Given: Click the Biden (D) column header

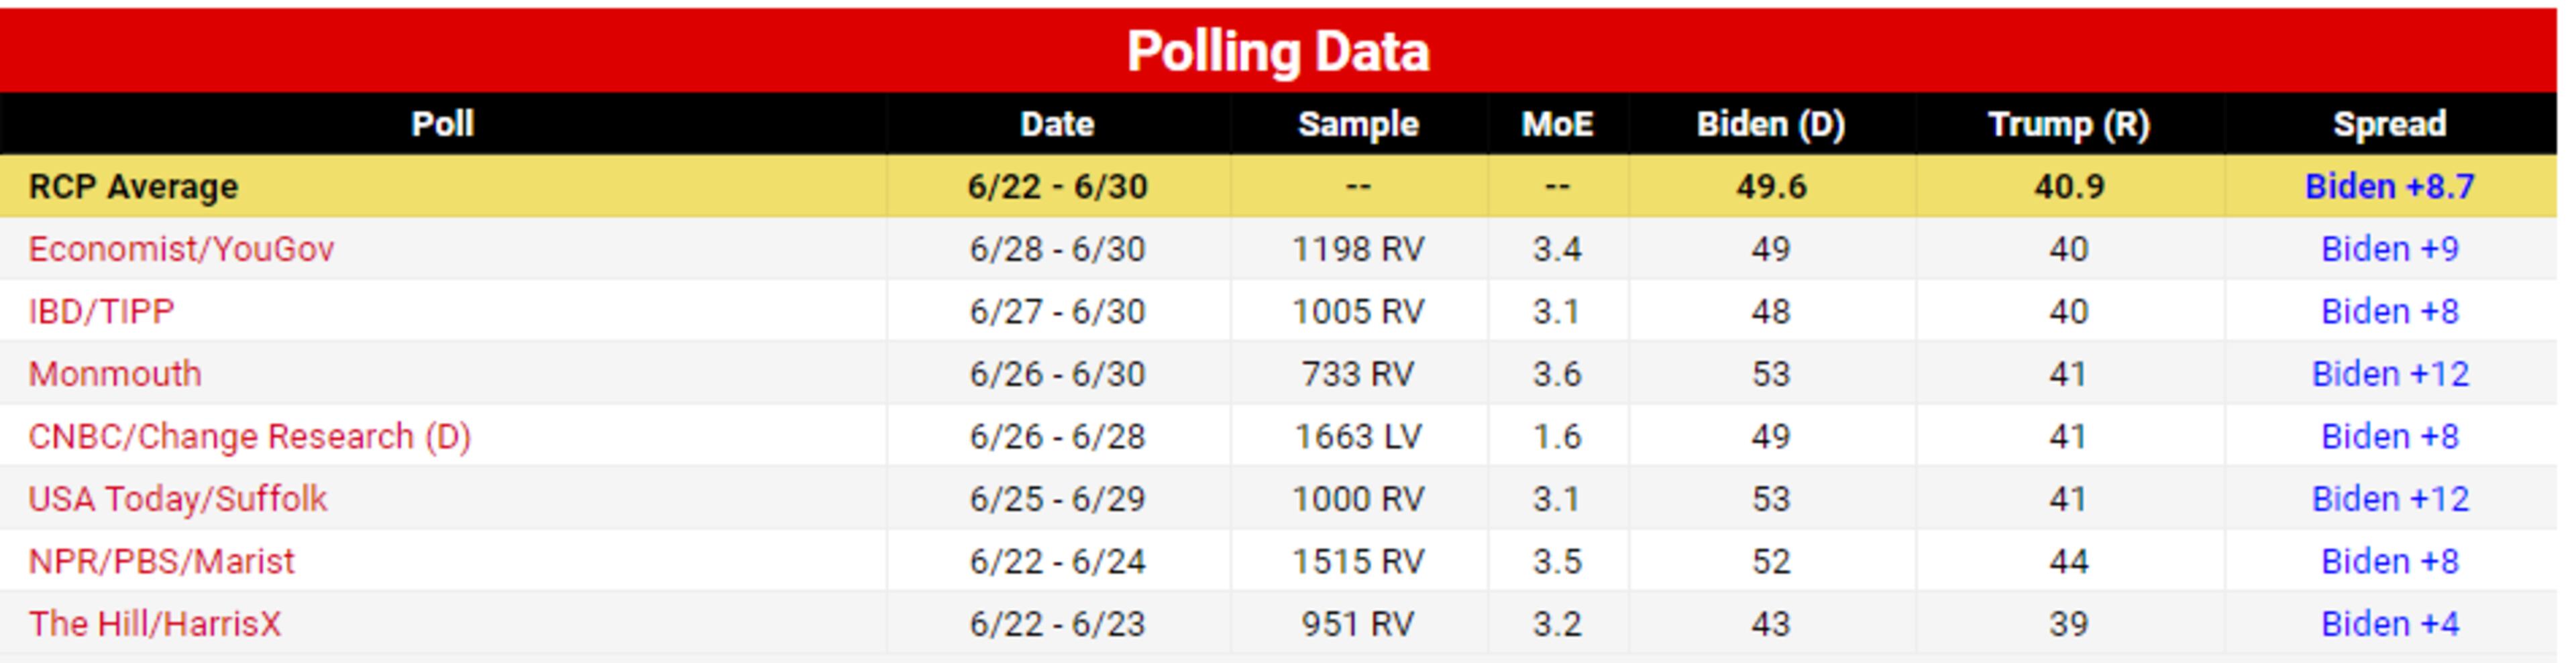Looking at the screenshot, I should click(1770, 124).
